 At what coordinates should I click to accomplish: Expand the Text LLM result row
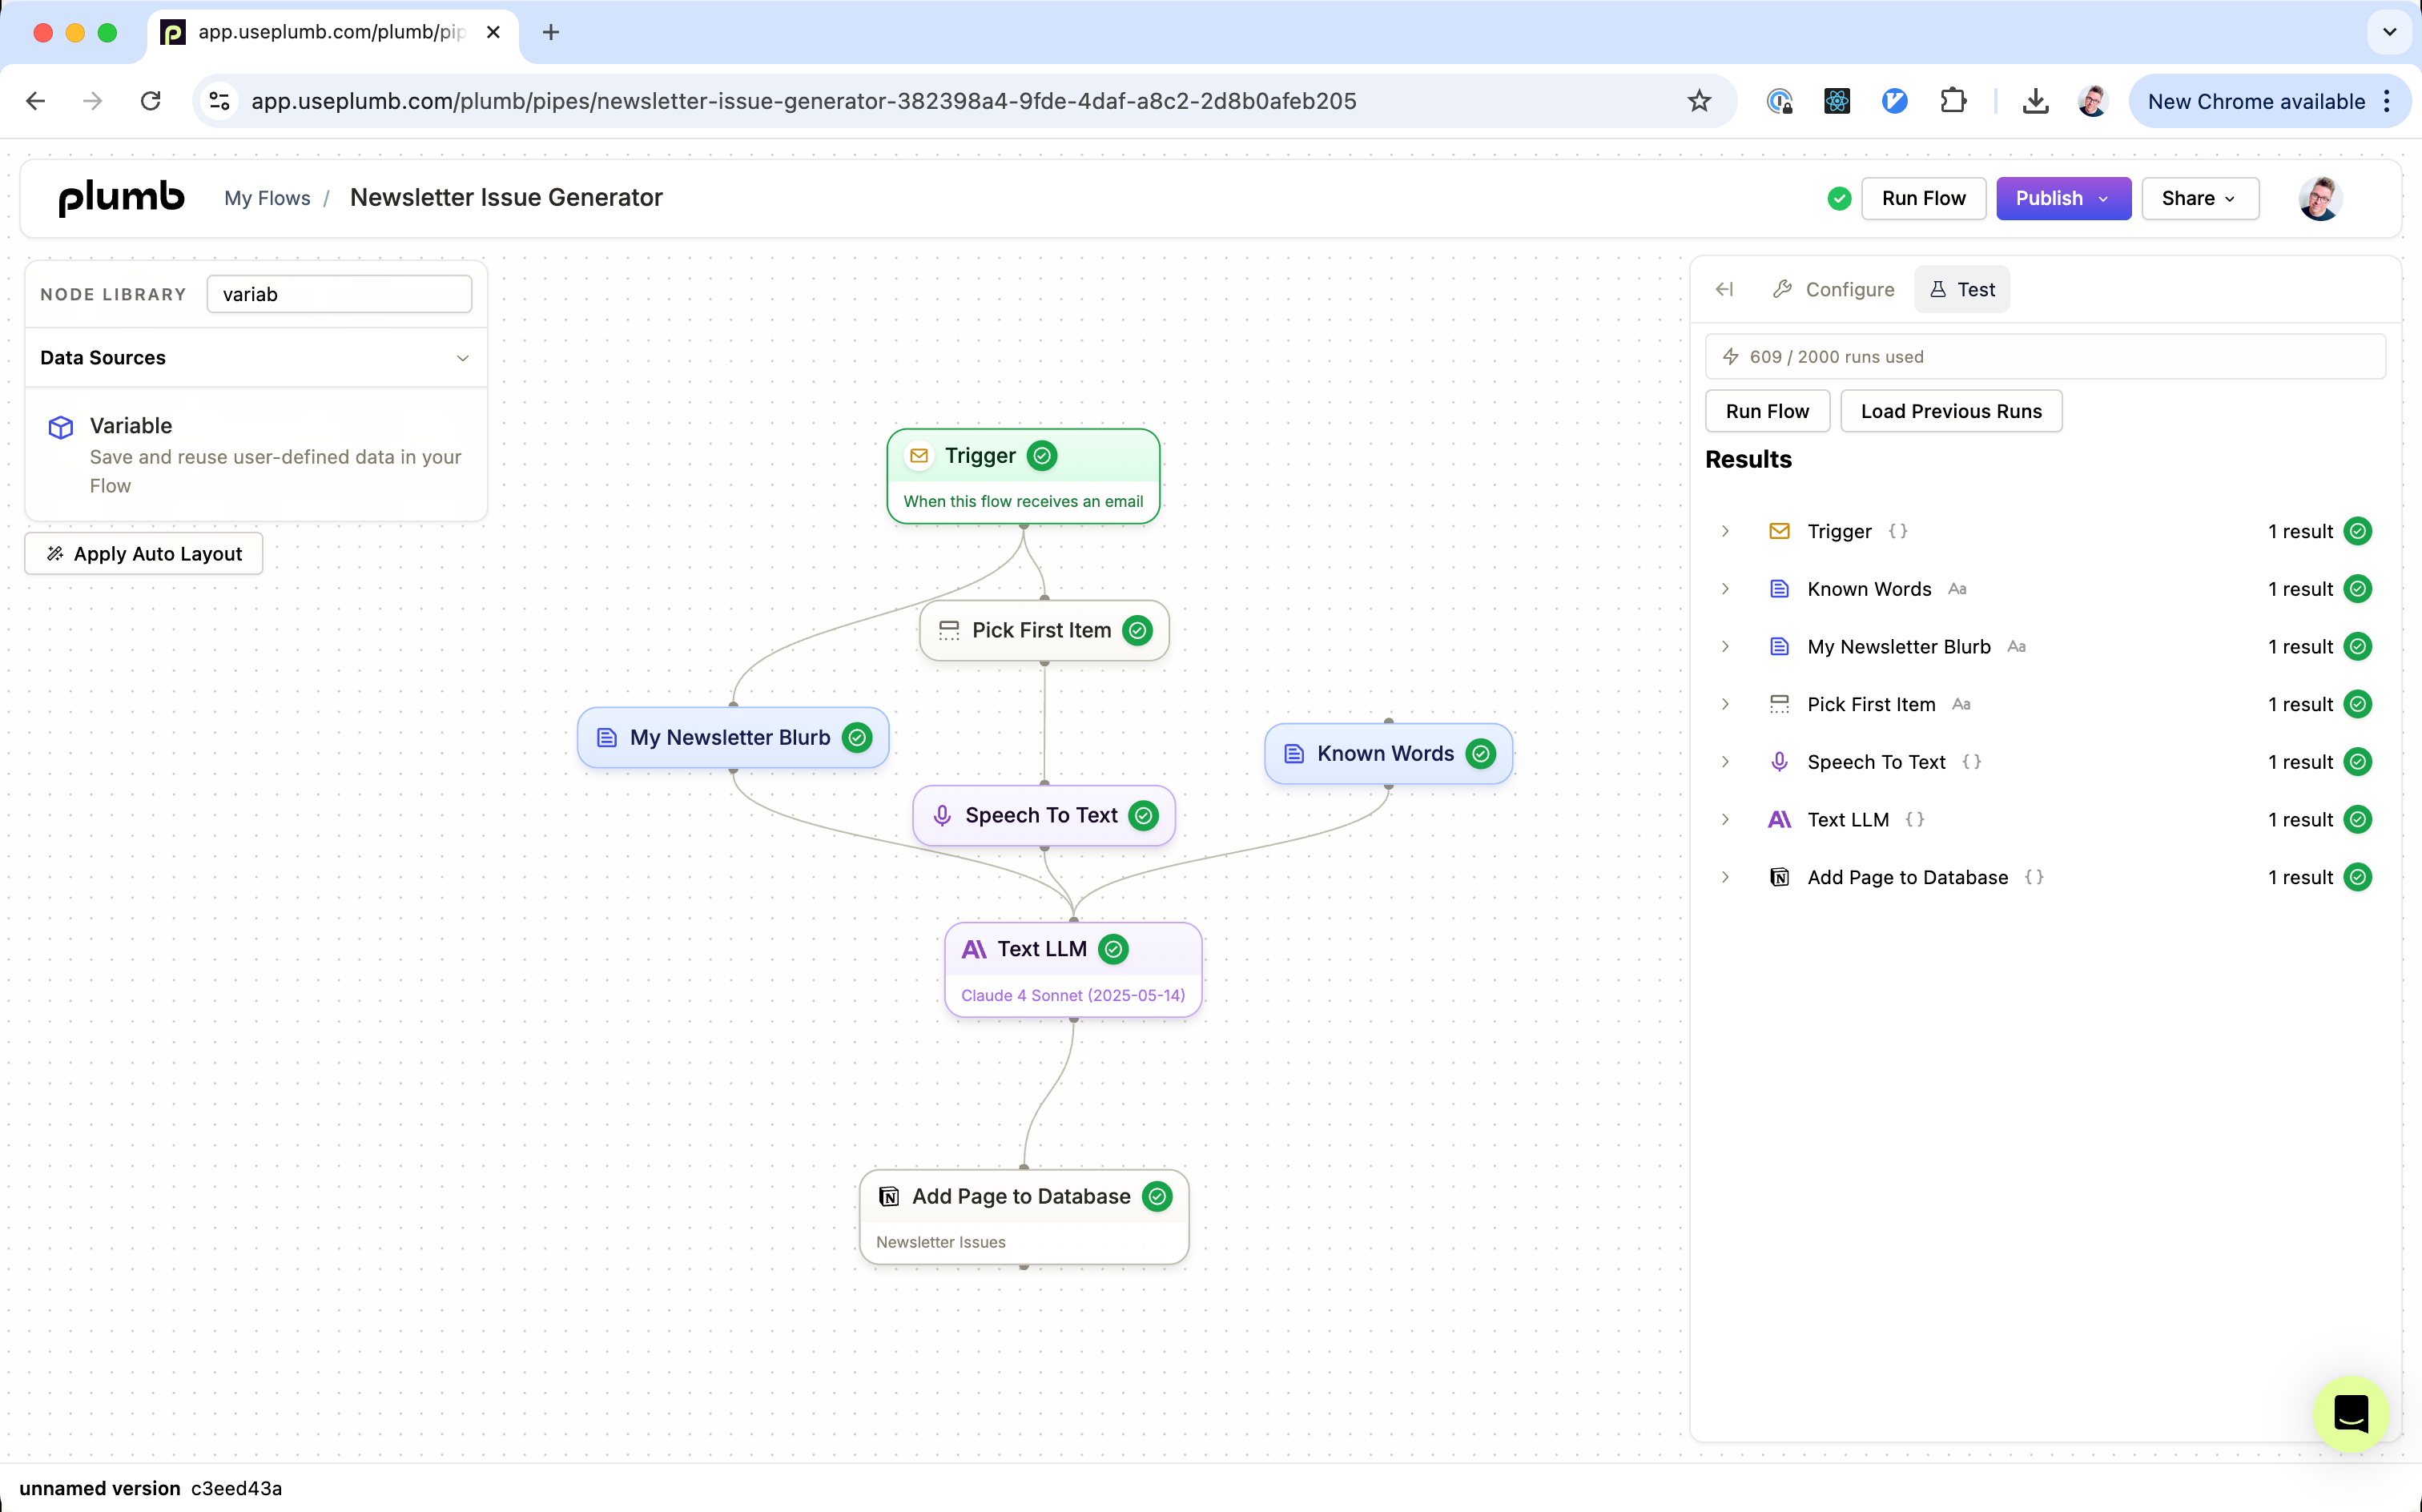point(1725,820)
